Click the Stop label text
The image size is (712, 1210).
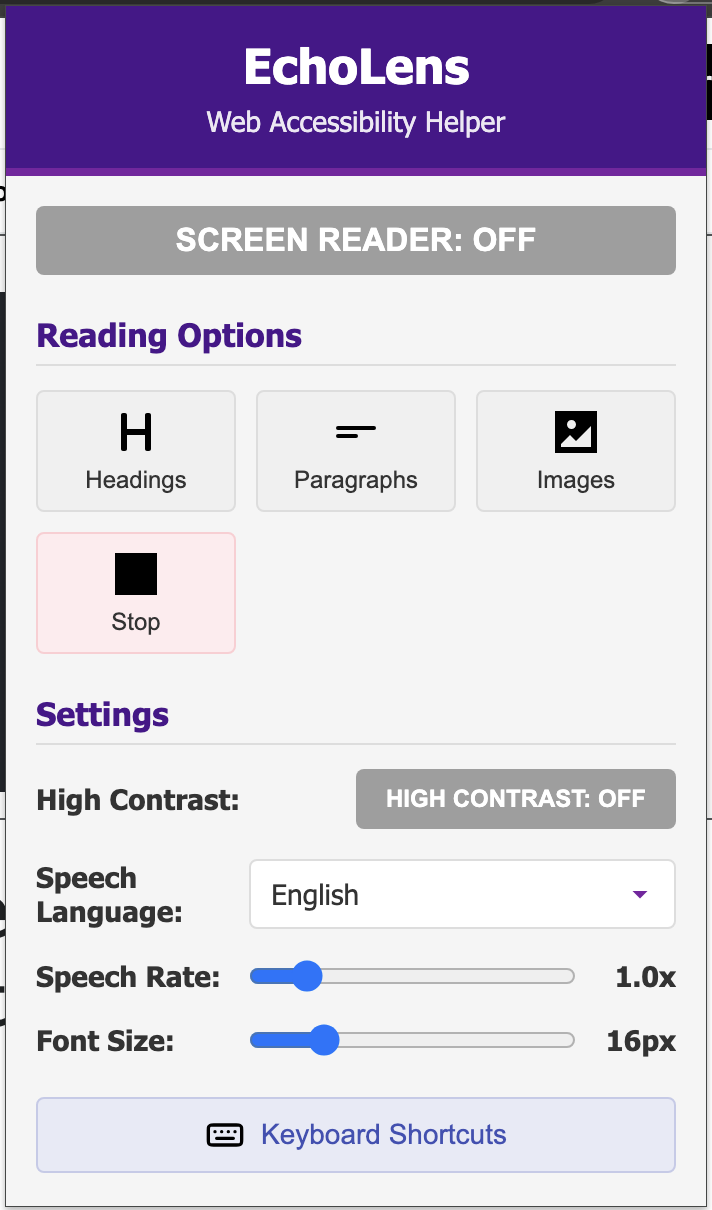[x=136, y=622]
